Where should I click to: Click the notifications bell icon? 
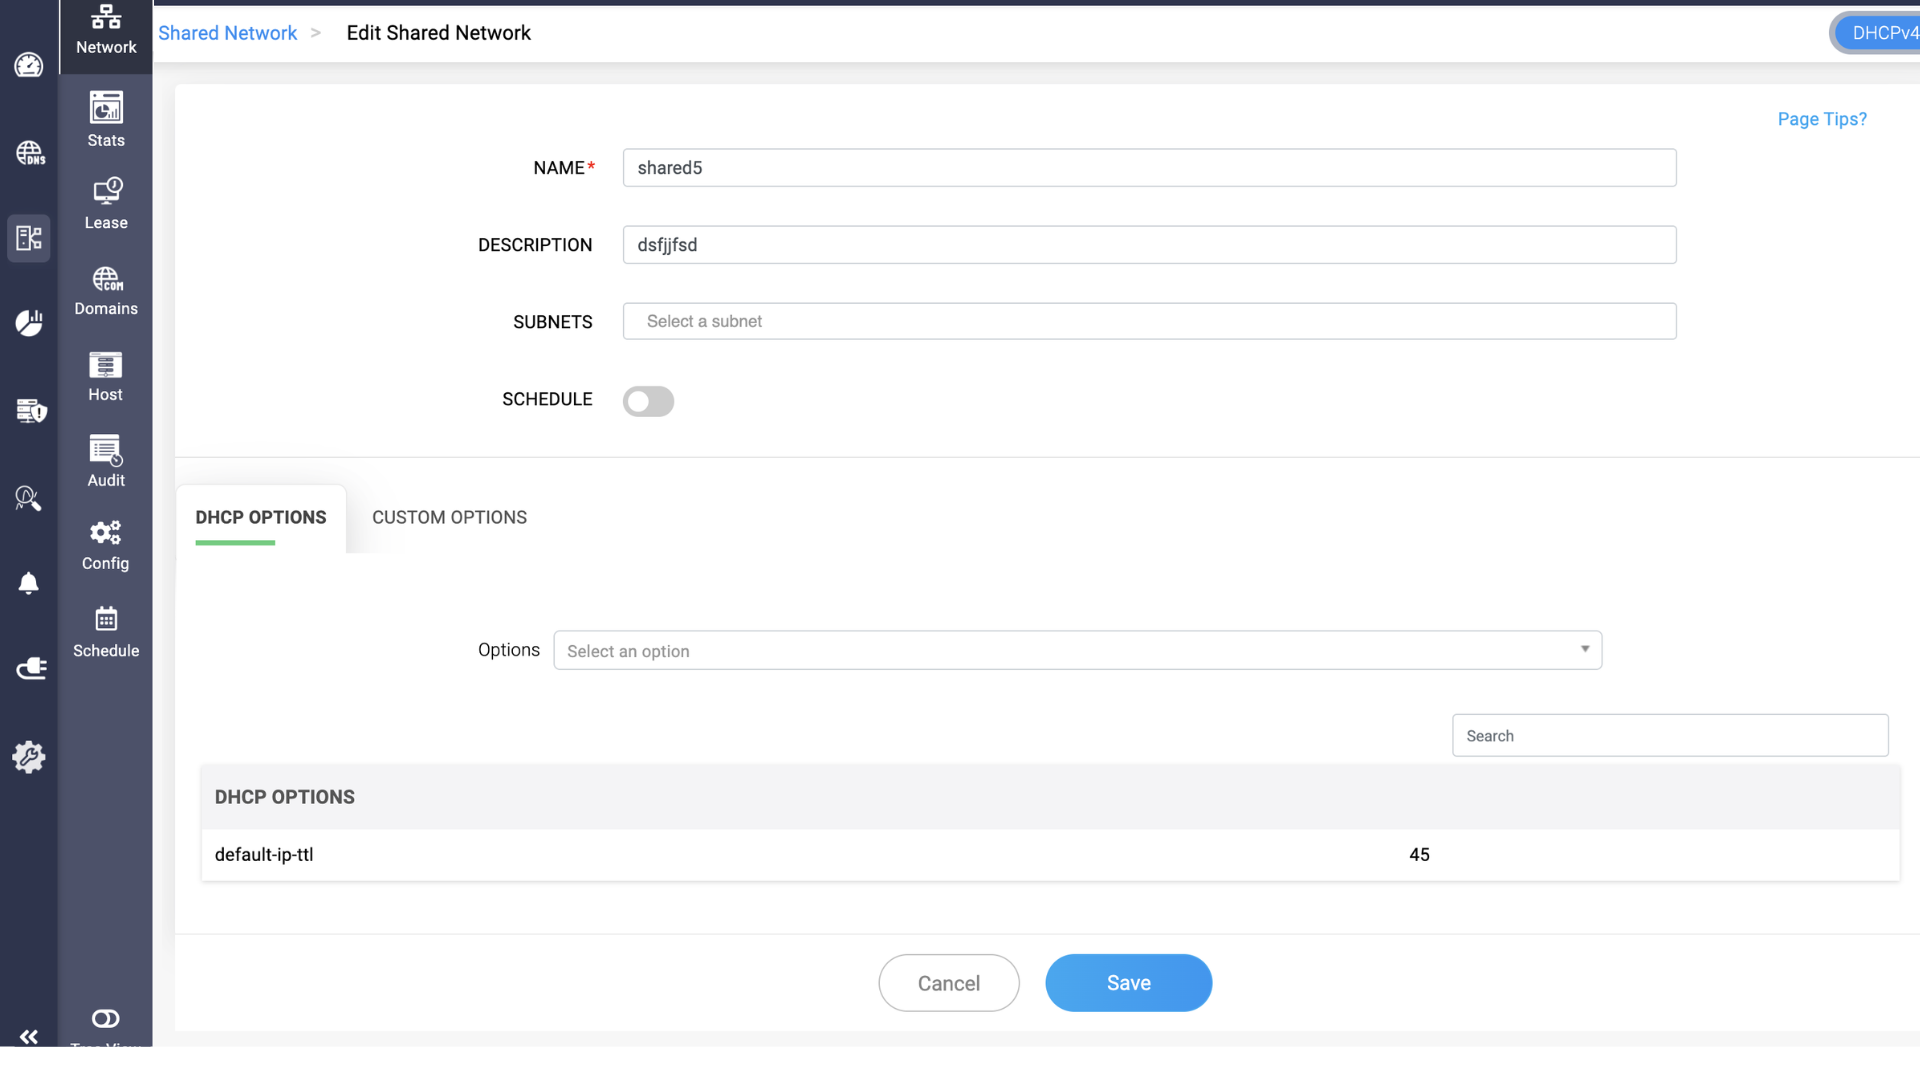[x=29, y=583]
